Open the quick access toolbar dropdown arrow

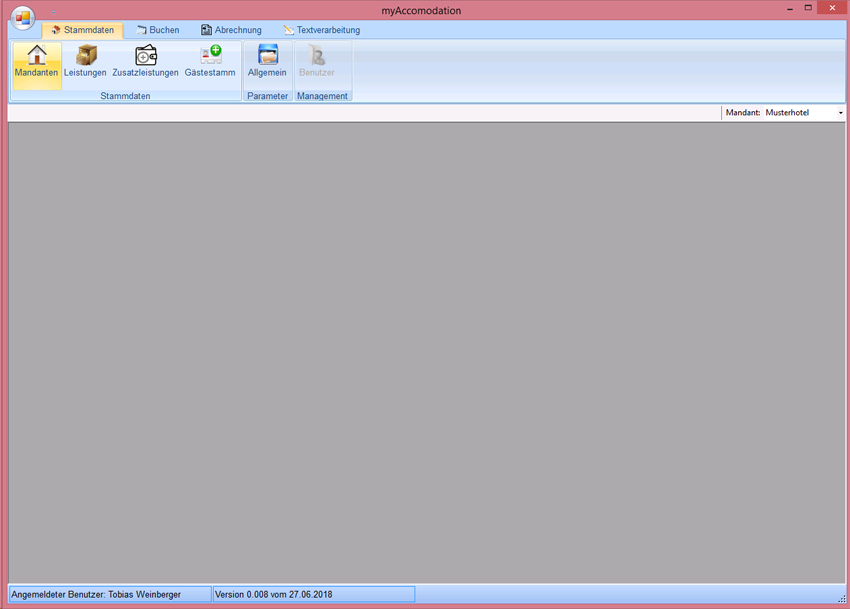tap(53, 11)
